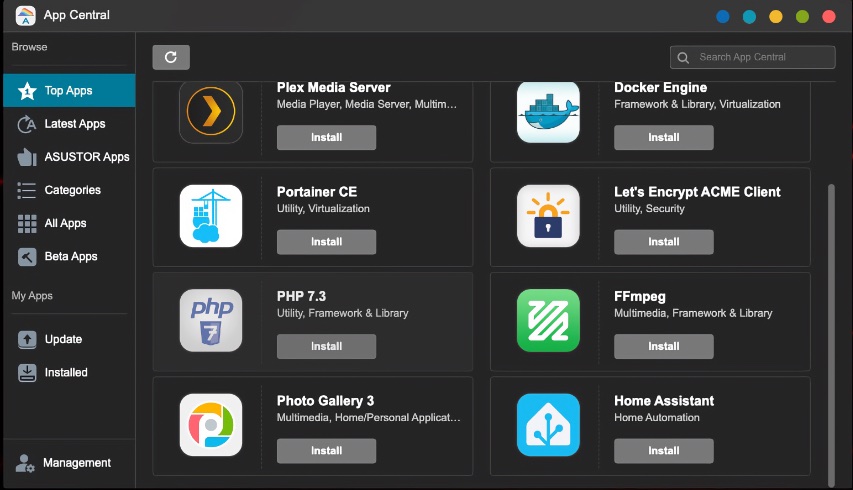Select Top Apps in sidebar
Image resolution: width=853 pixels, height=490 pixels.
pos(69,91)
